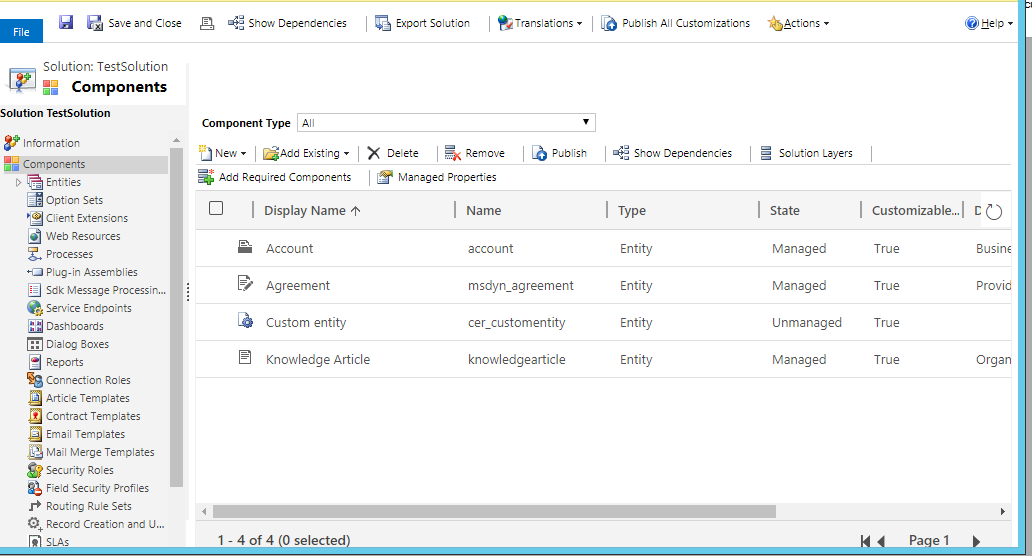
Task: Click the refresh grid icon
Action: pyautogui.click(x=993, y=211)
